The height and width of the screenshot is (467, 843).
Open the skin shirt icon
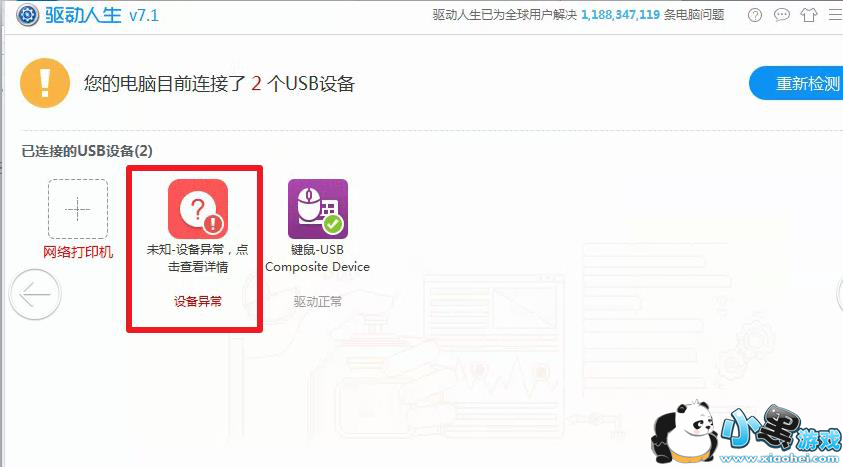click(x=809, y=15)
